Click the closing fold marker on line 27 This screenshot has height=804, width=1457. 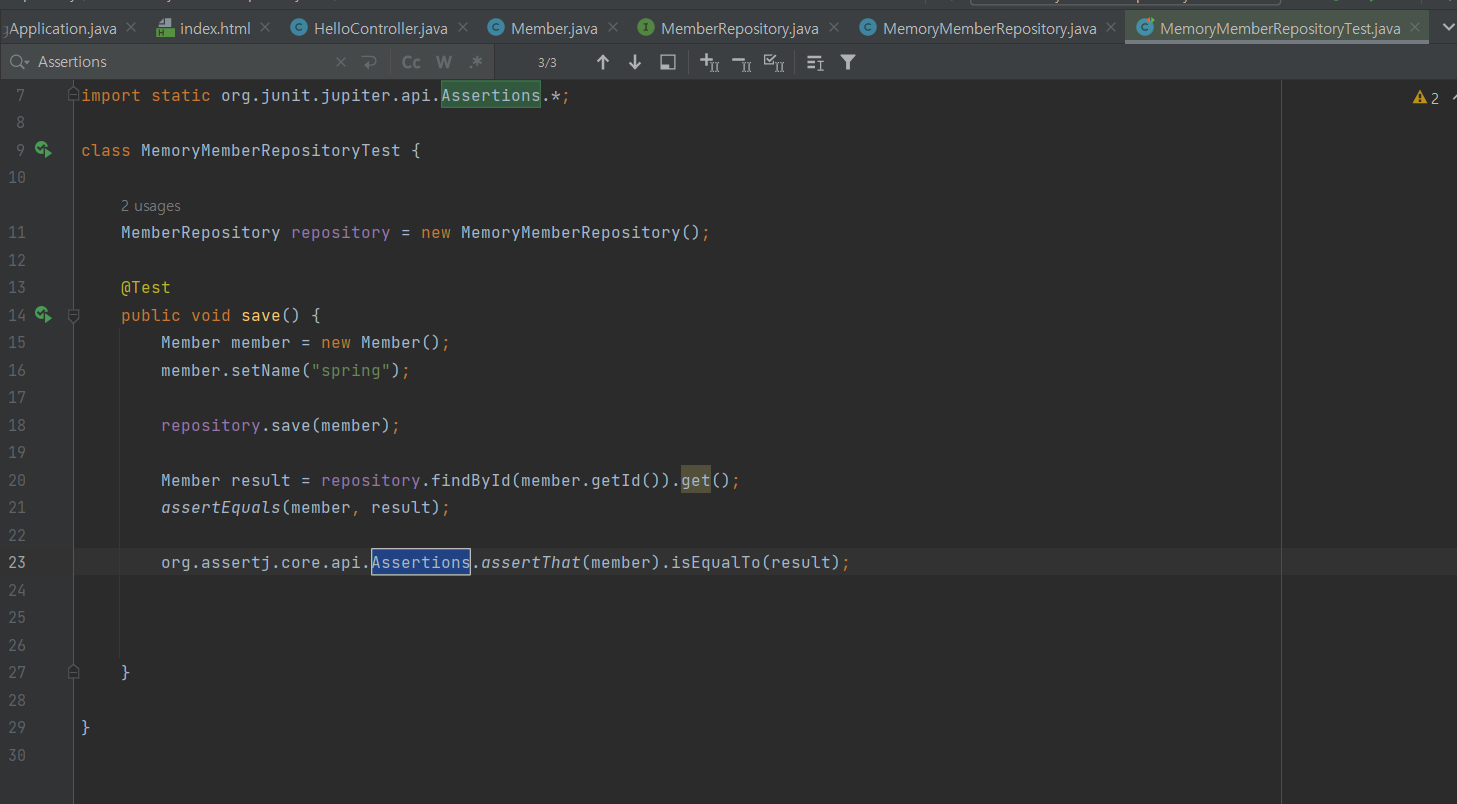[x=73, y=672]
